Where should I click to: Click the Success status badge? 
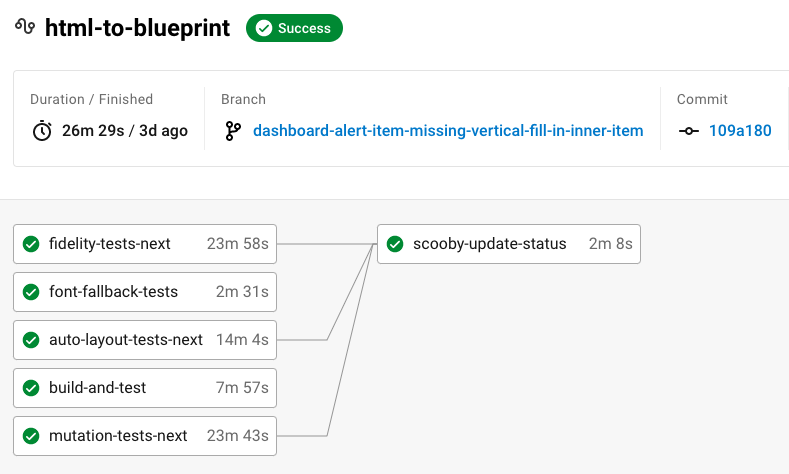(294, 29)
